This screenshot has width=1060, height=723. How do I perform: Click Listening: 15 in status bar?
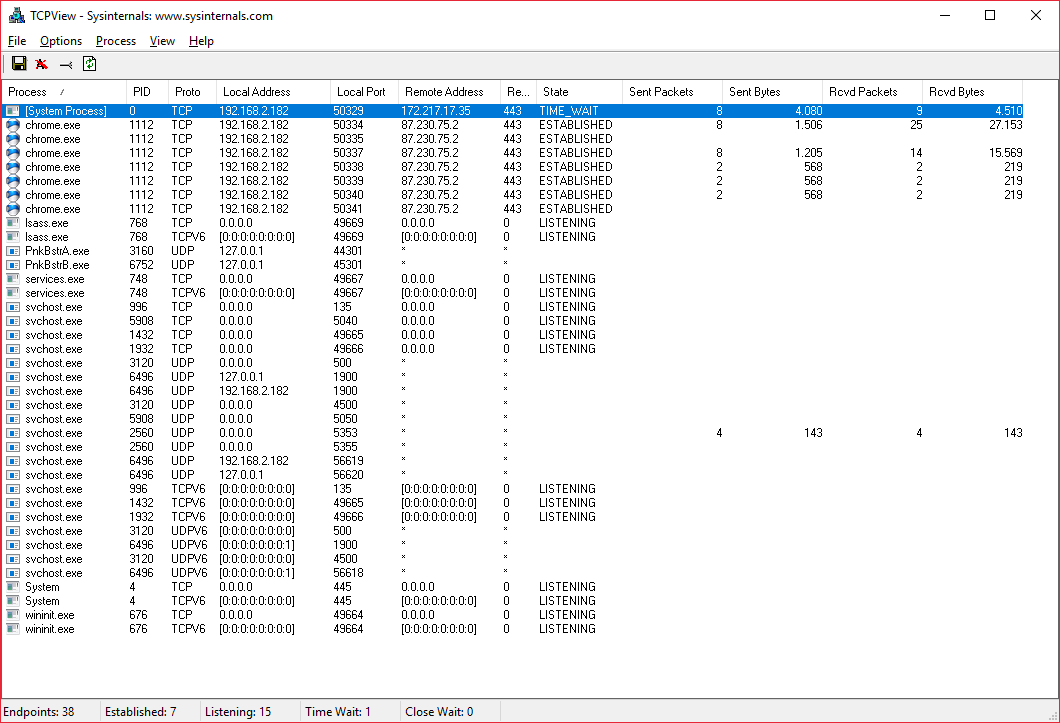pos(238,712)
